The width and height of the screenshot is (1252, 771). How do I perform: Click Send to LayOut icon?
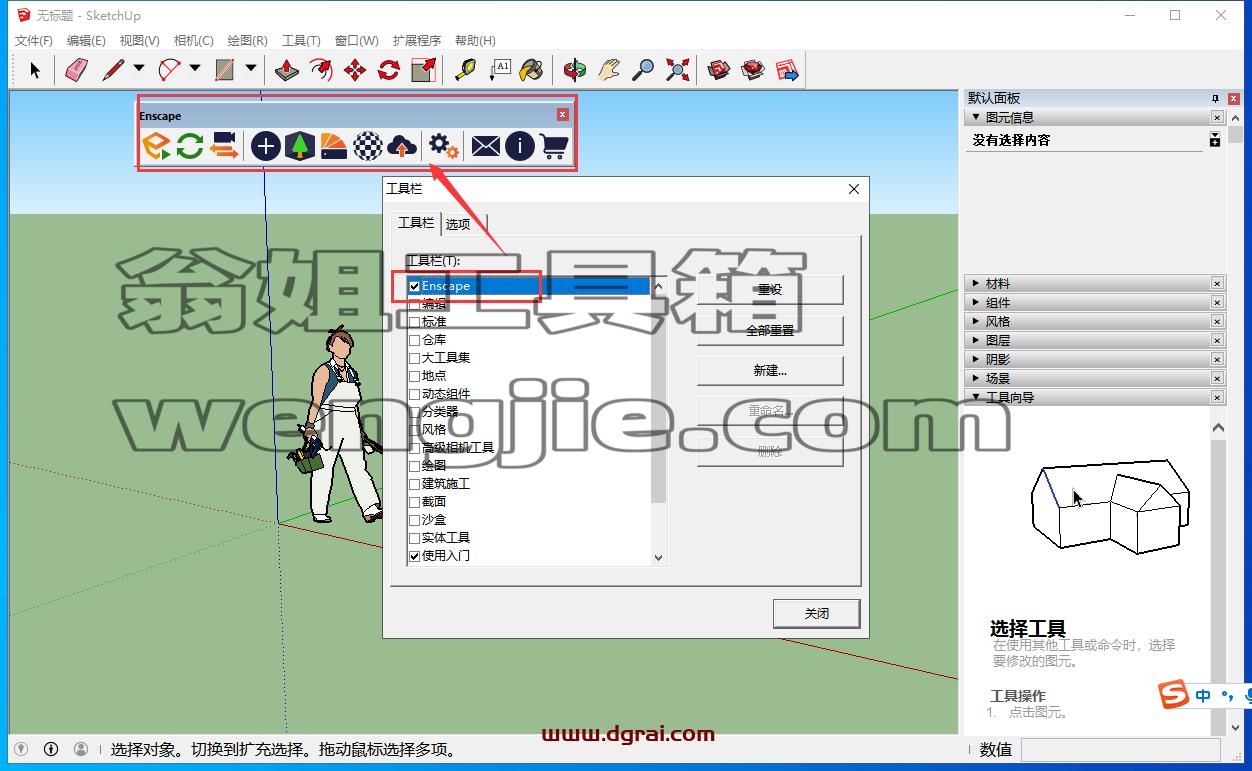(787, 69)
